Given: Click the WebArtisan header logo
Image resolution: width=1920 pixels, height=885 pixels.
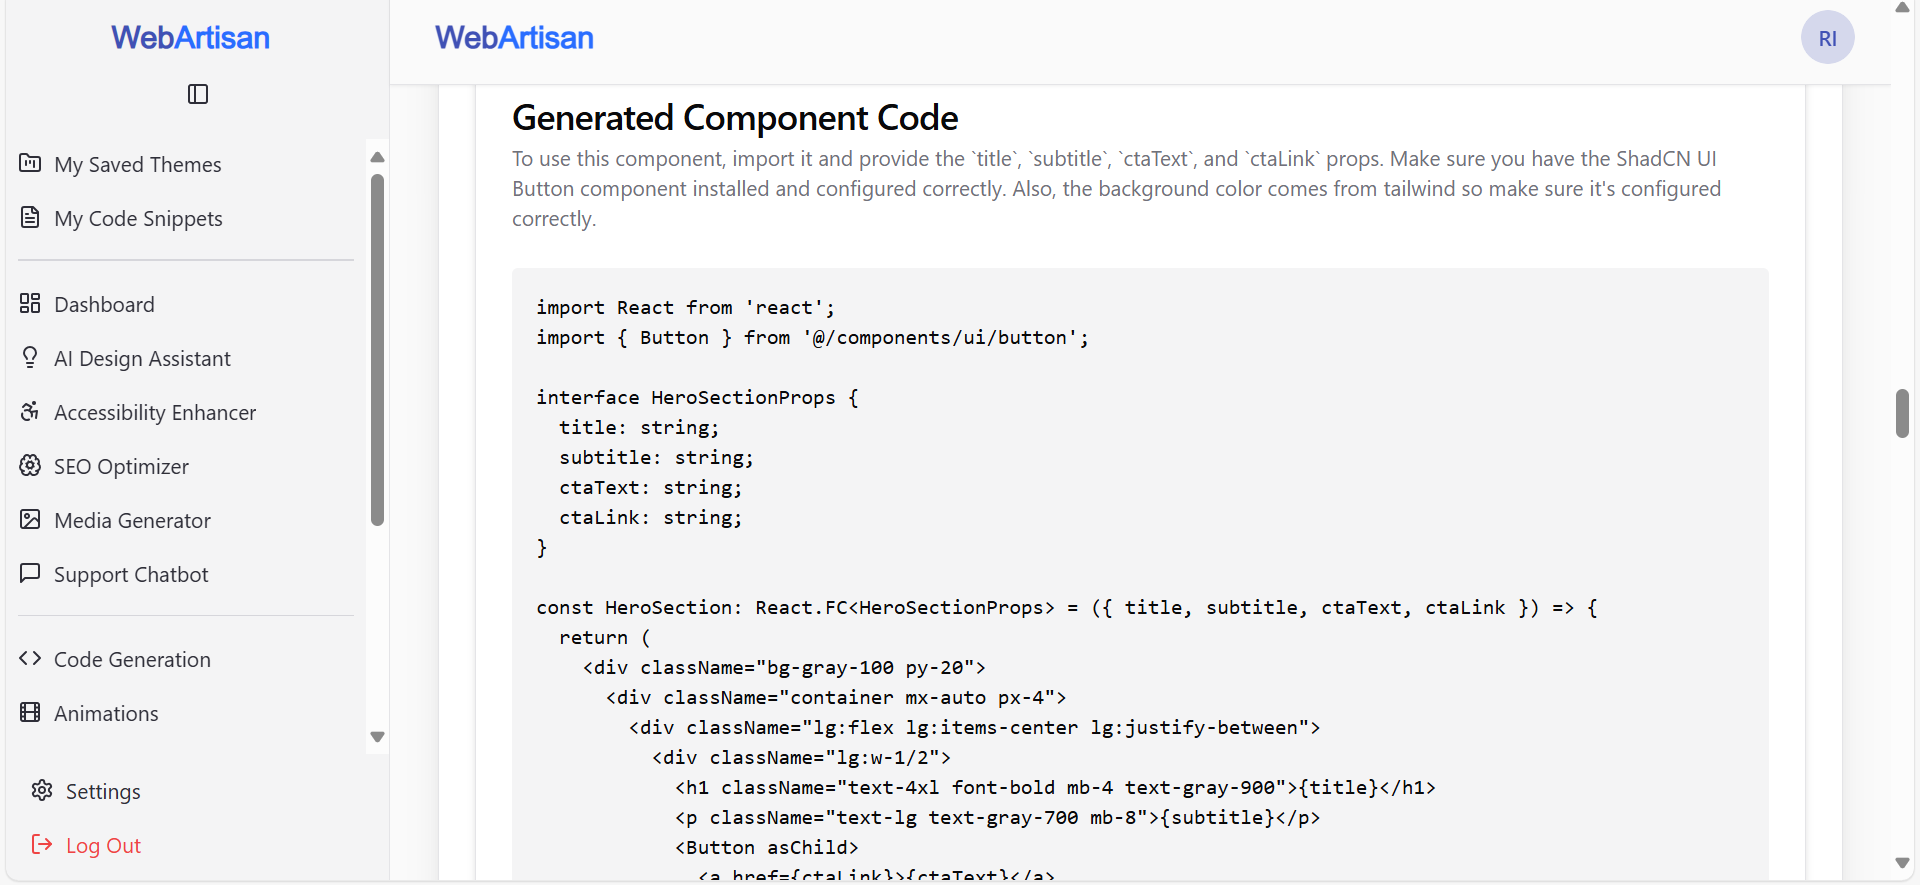Looking at the screenshot, I should click(x=514, y=38).
